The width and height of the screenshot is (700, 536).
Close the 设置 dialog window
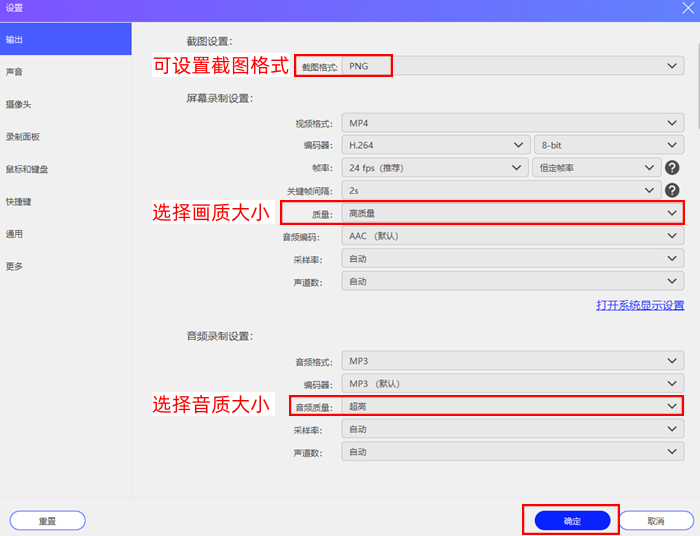coord(688,8)
